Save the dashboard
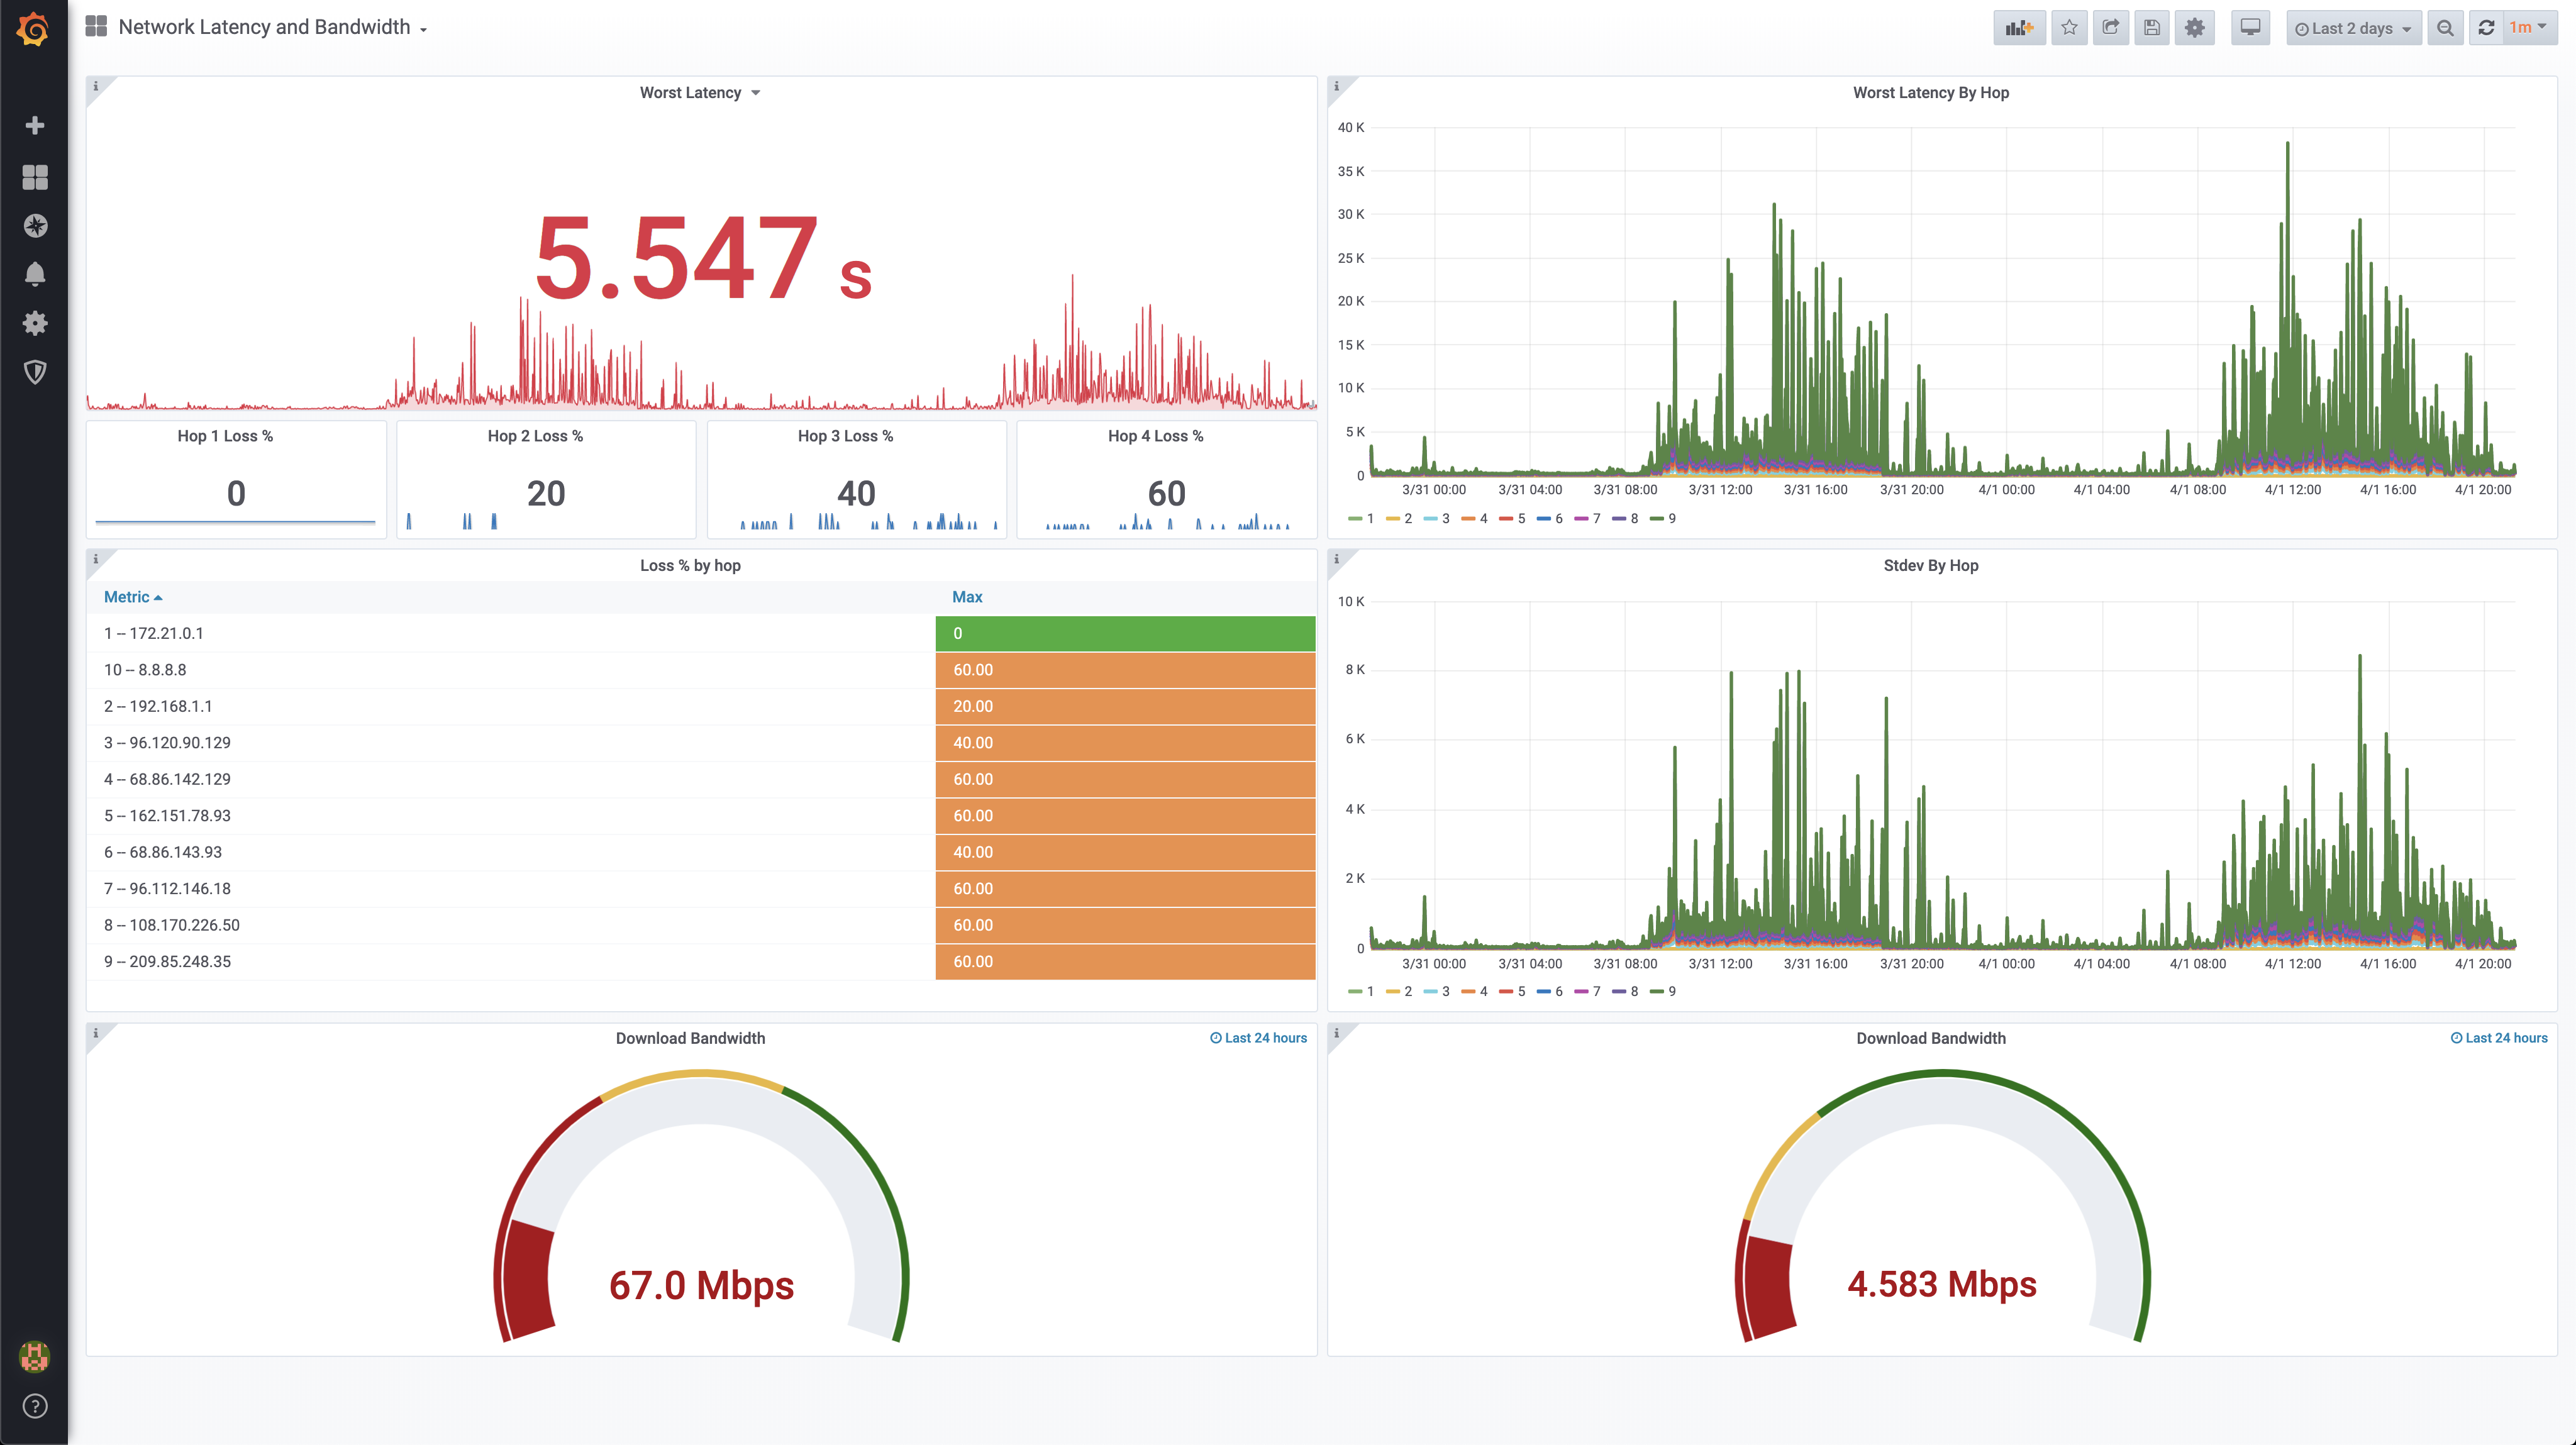The height and width of the screenshot is (1445, 2576). coord(2152,27)
